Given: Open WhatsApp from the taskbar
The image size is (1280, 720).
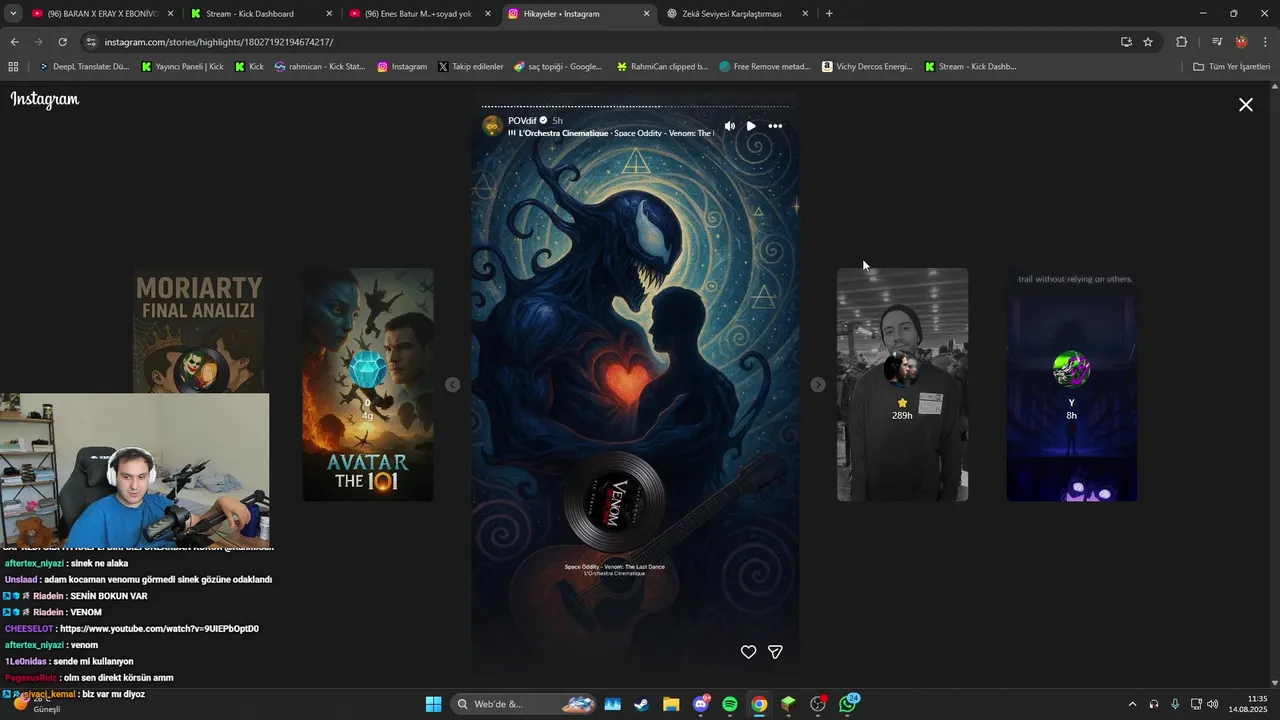Looking at the screenshot, I should pos(849,704).
